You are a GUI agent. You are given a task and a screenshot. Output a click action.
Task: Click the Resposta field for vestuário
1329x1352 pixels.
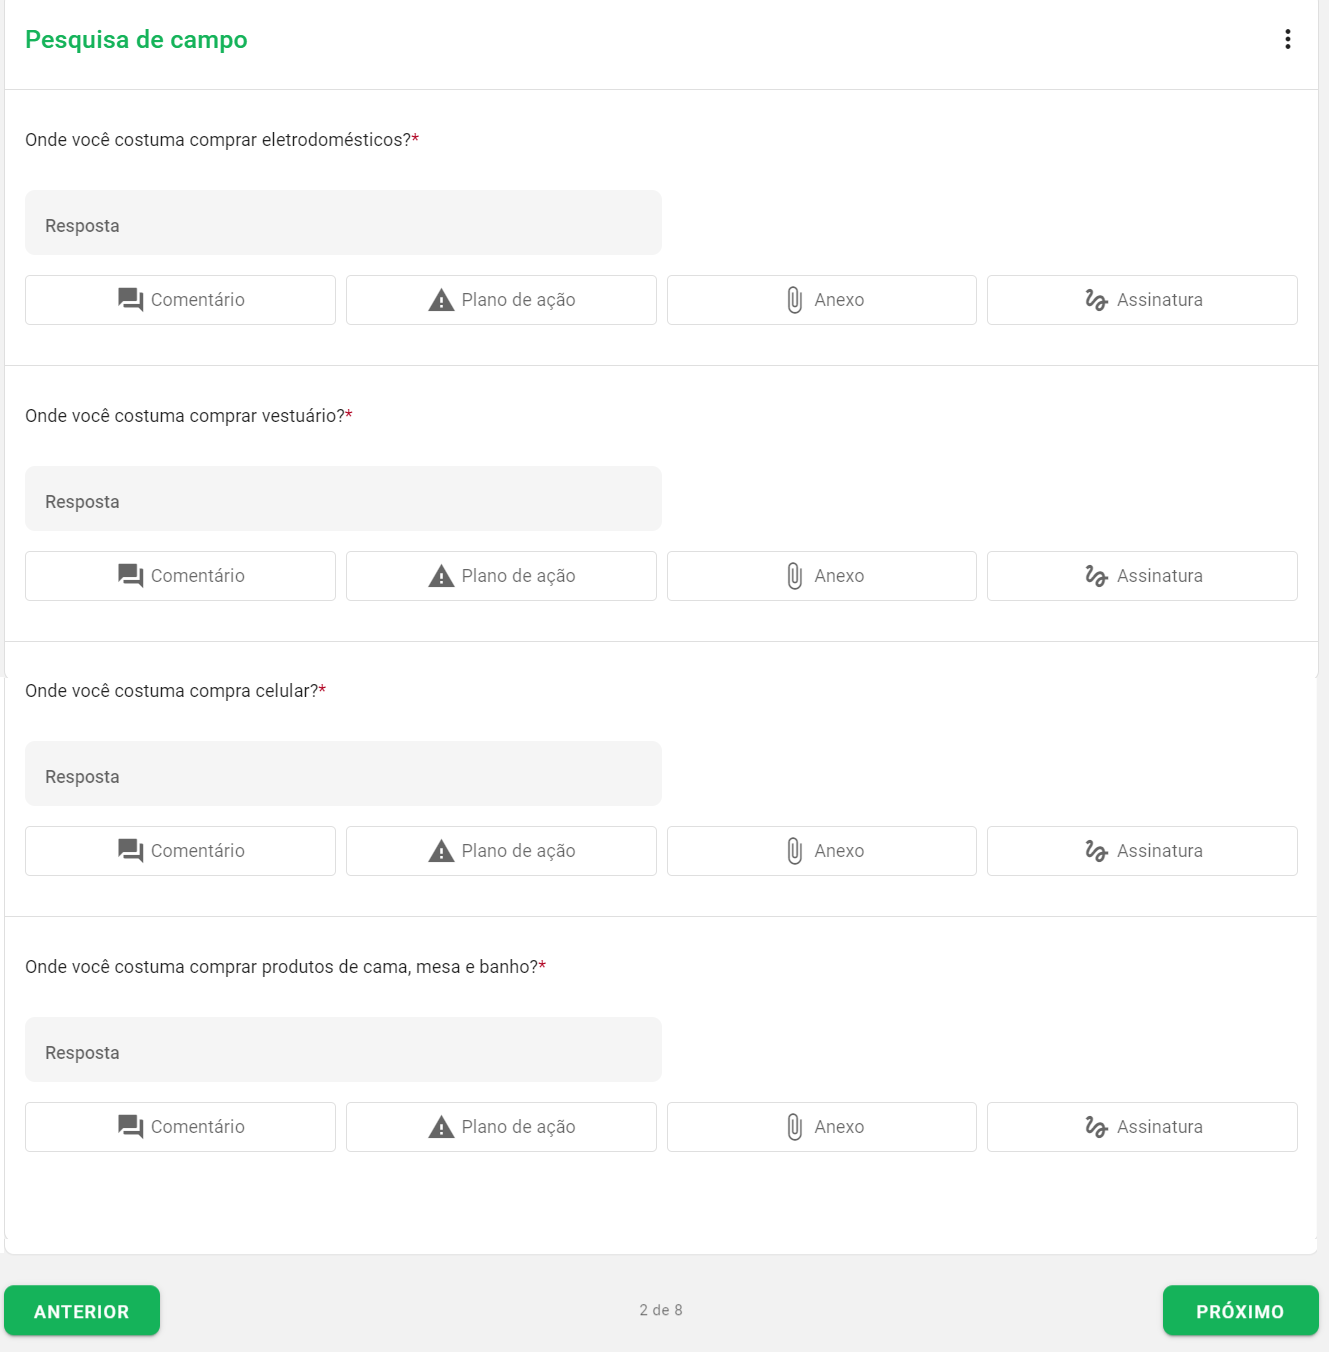coord(343,498)
